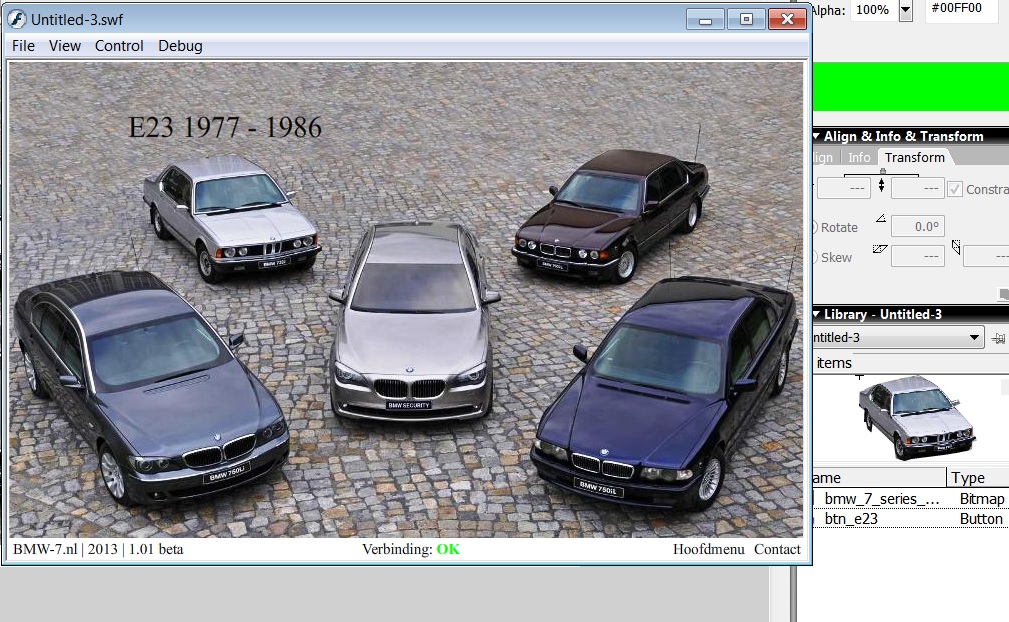Click the horizontal skew value field
Screen dimensions: 1009x622
tap(918, 256)
